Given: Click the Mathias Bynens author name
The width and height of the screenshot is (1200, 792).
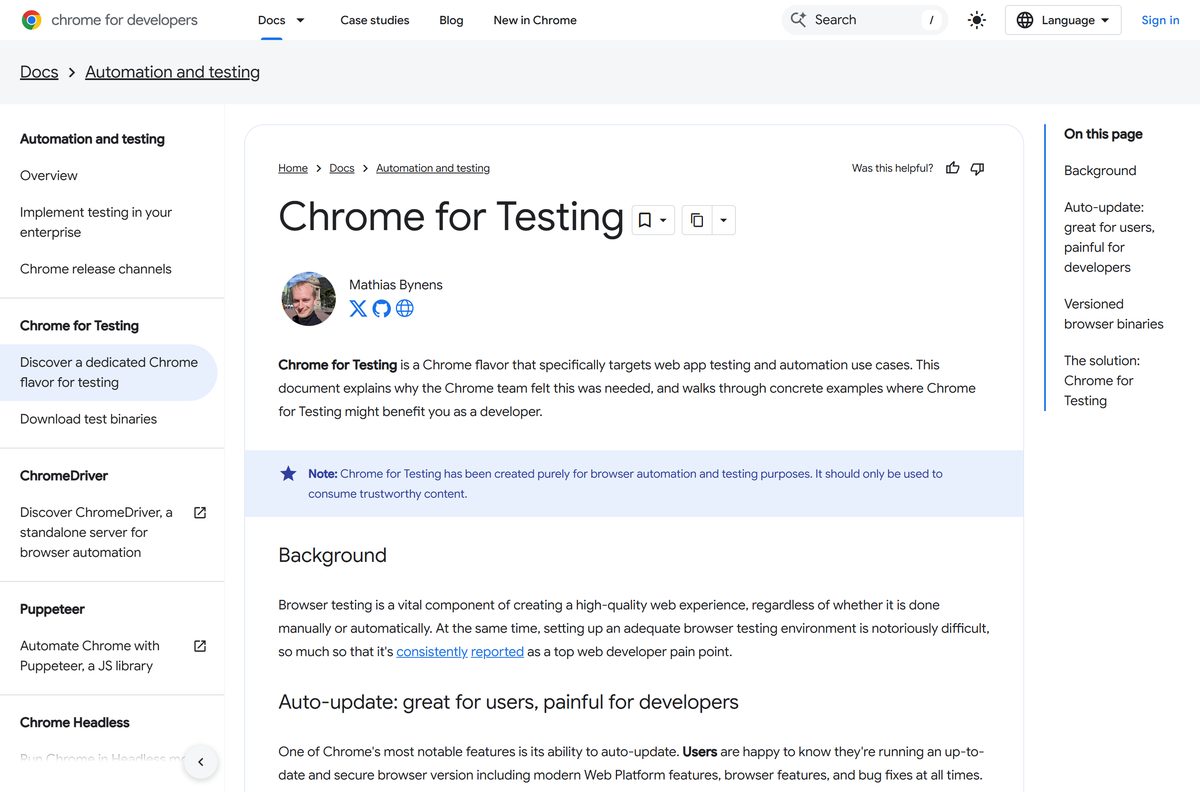Looking at the screenshot, I should tap(396, 285).
